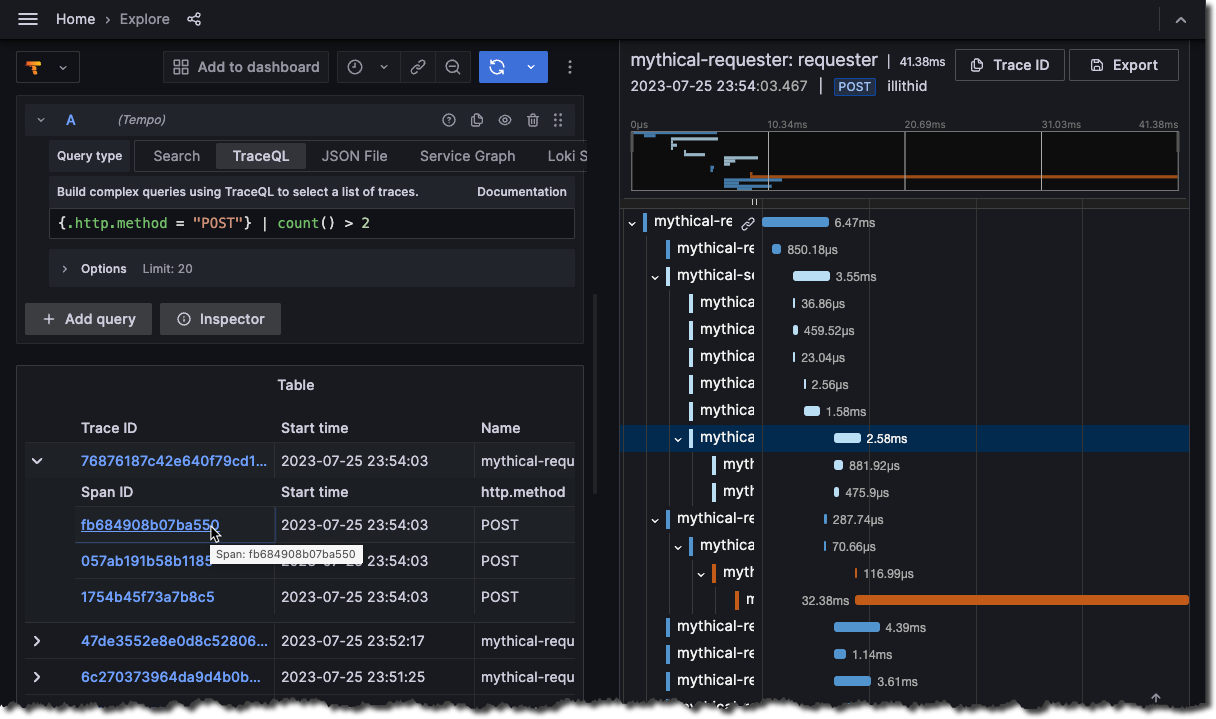Click the Trace ID copy button
The width and height of the screenshot is (1216, 719).
tap(1010, 64)
